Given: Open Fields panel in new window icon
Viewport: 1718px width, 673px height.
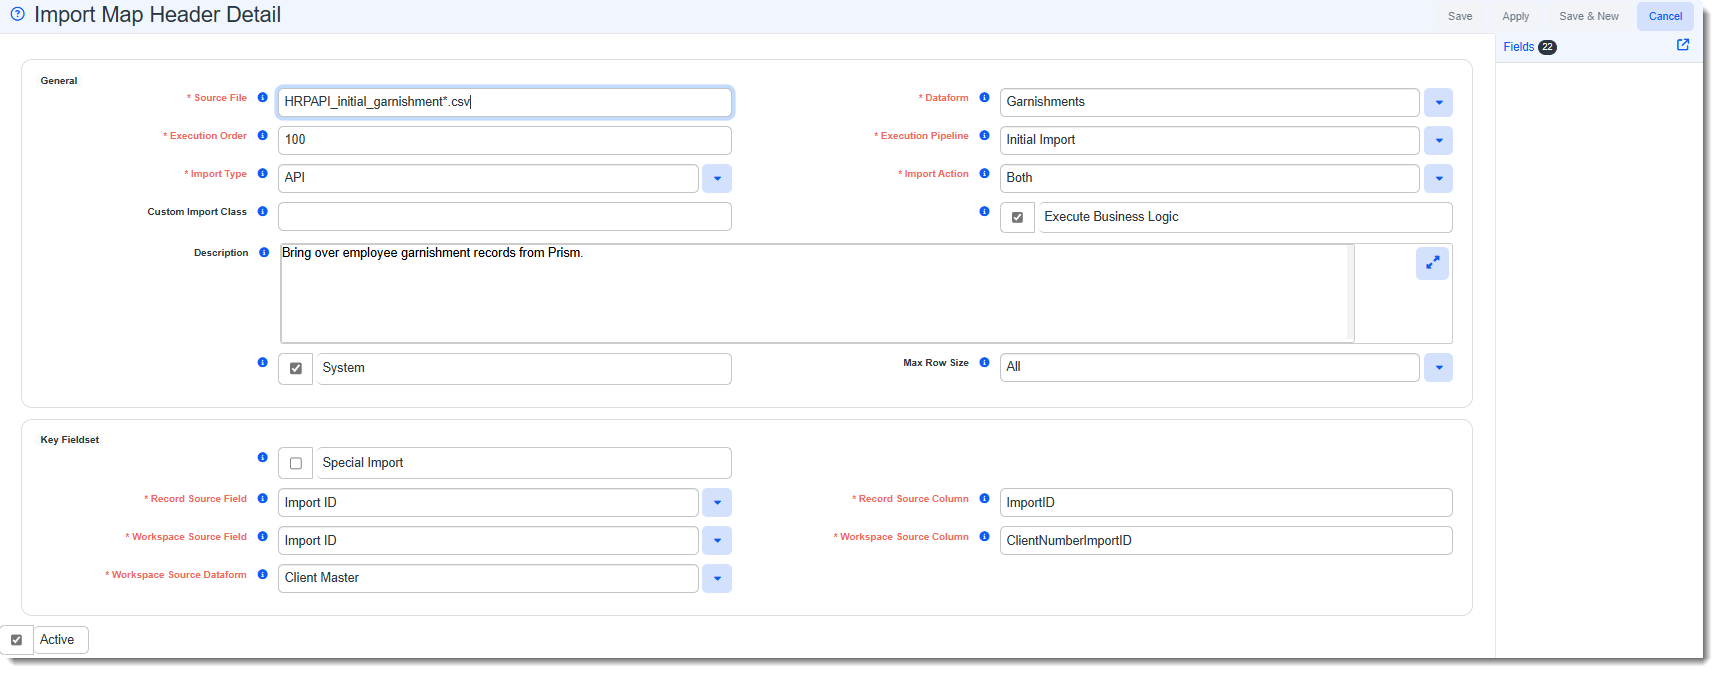Looking at the screenshot, I should click(x=1683, y=45).
